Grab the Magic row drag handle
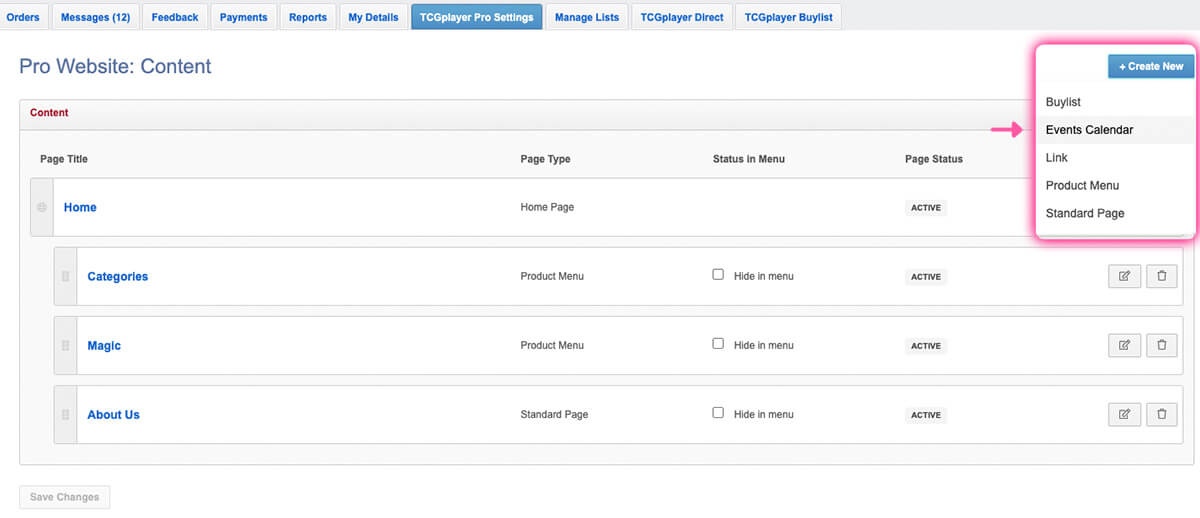The height and width of the screenshot is (518, 1200). [x=65, y=345]
